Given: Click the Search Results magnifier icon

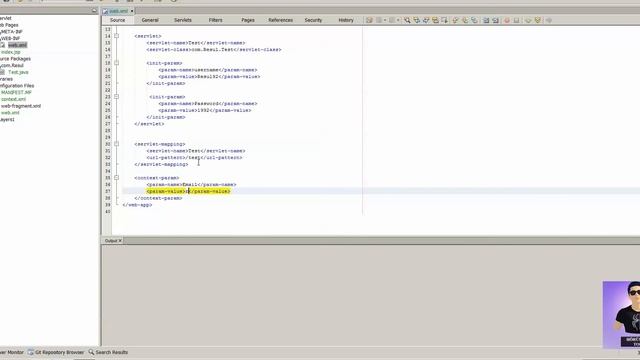Looking at the screenshot, I should (91, 352).
